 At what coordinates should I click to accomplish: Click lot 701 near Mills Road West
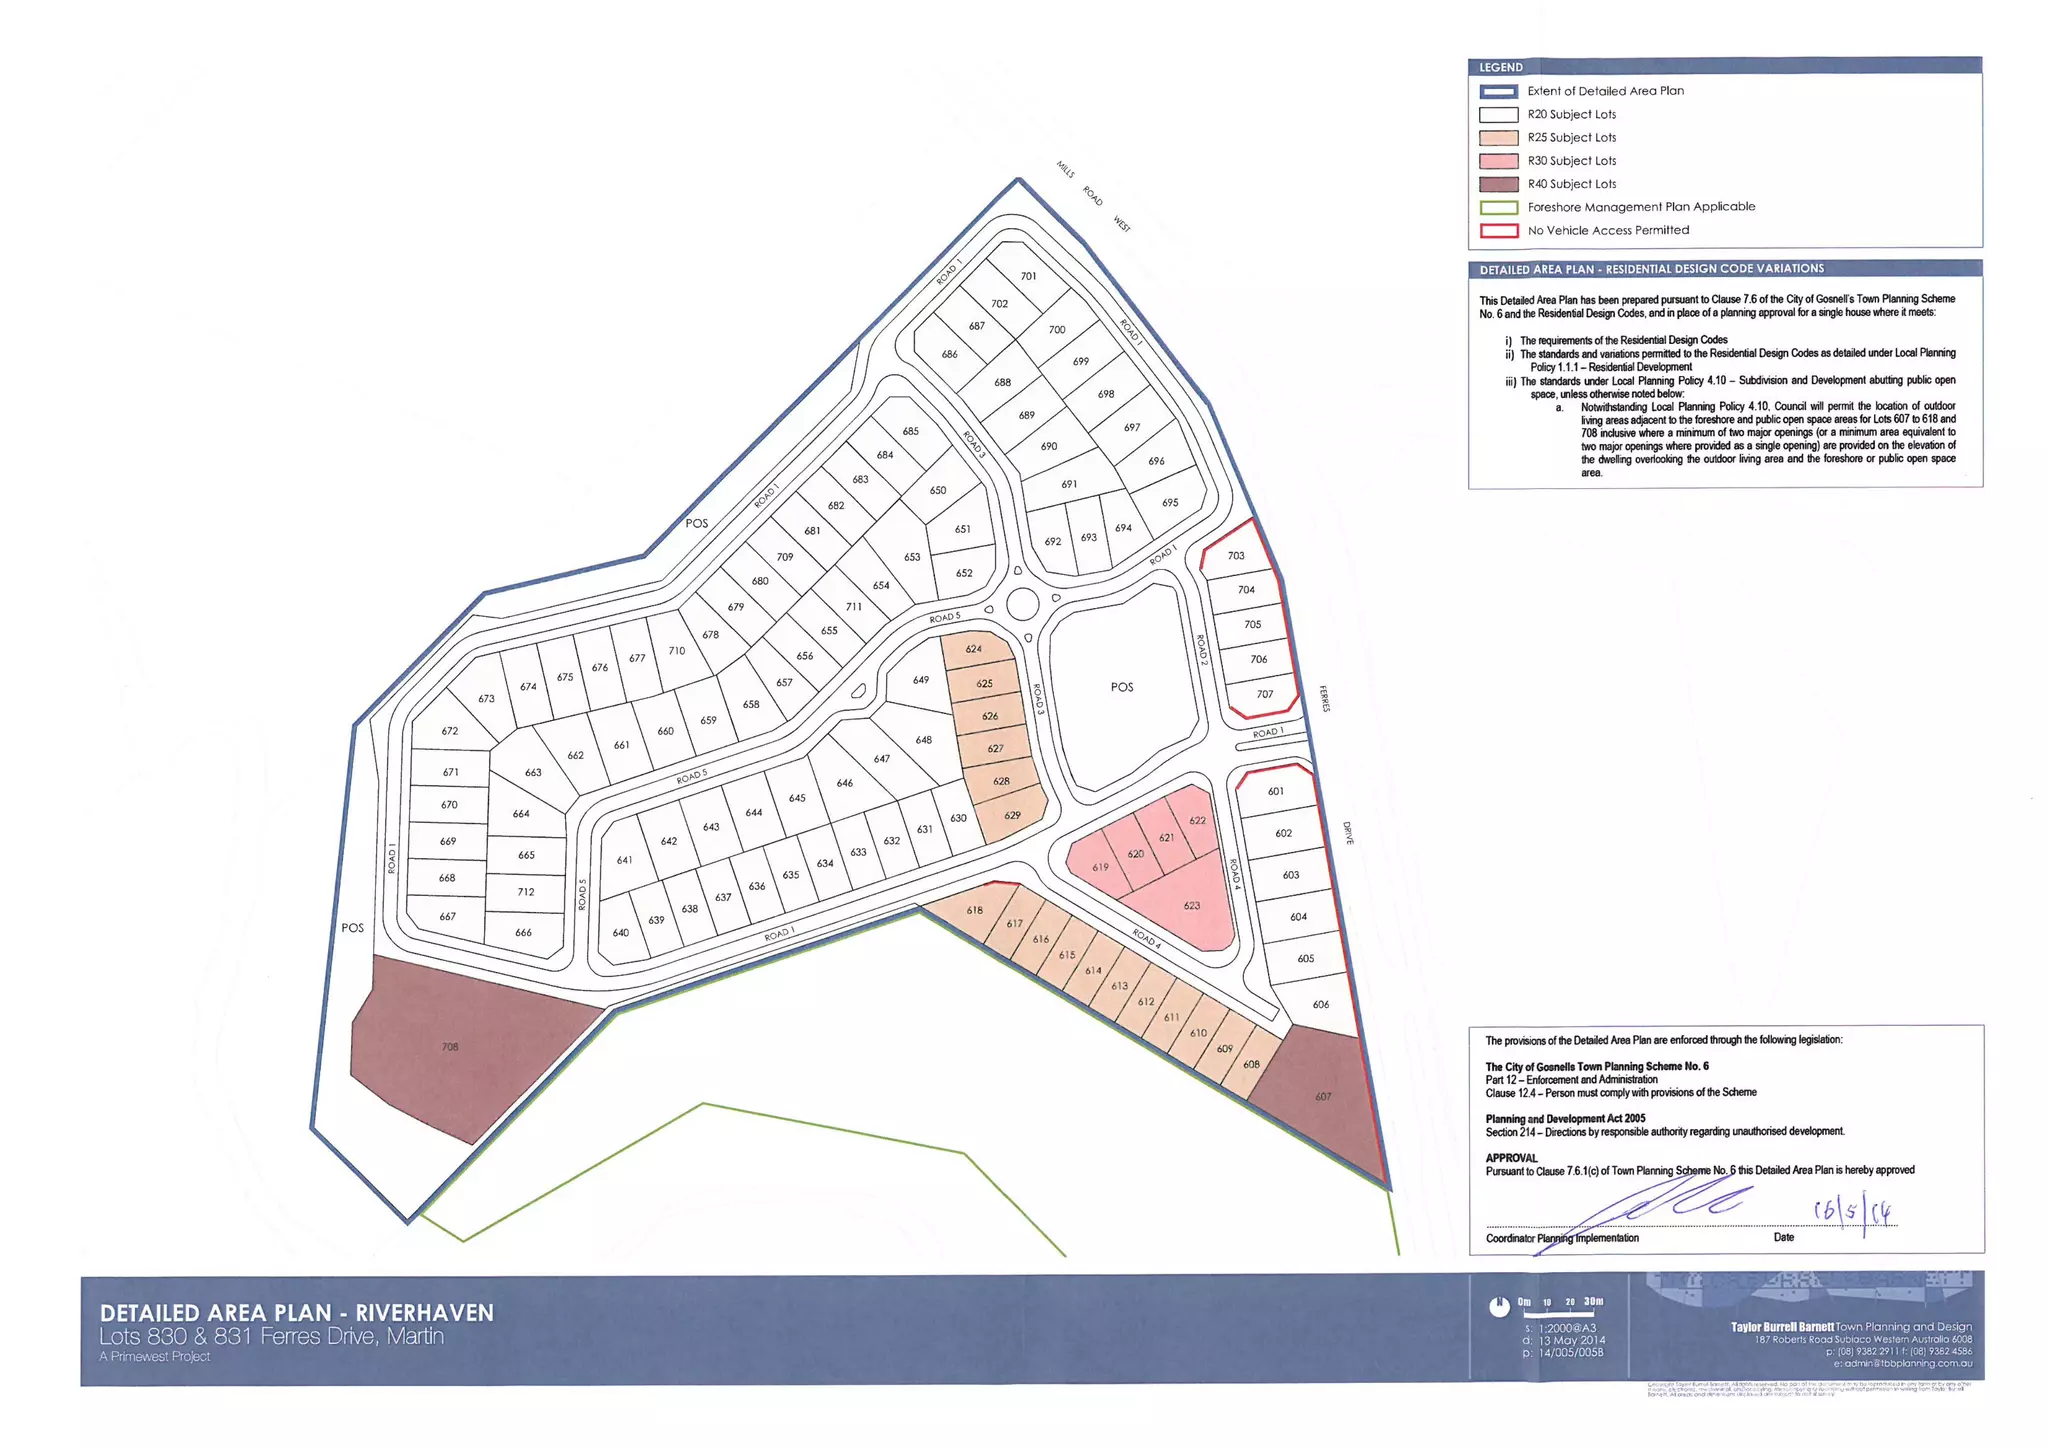[x=1029, y=276]
